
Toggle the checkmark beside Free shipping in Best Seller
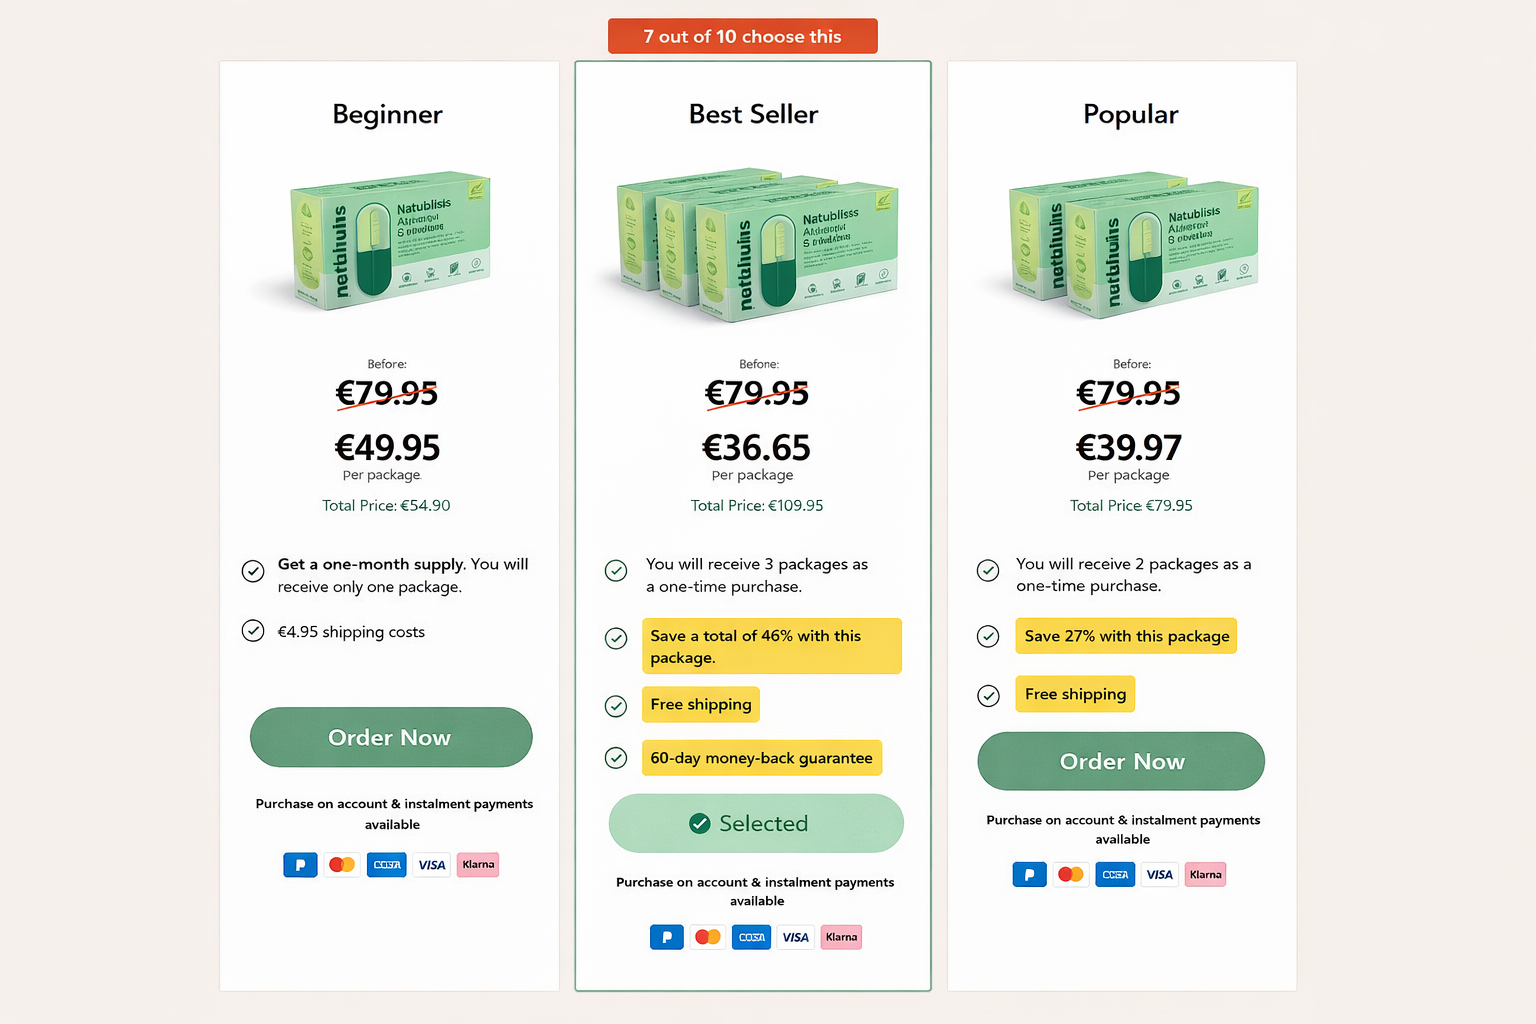615,706
